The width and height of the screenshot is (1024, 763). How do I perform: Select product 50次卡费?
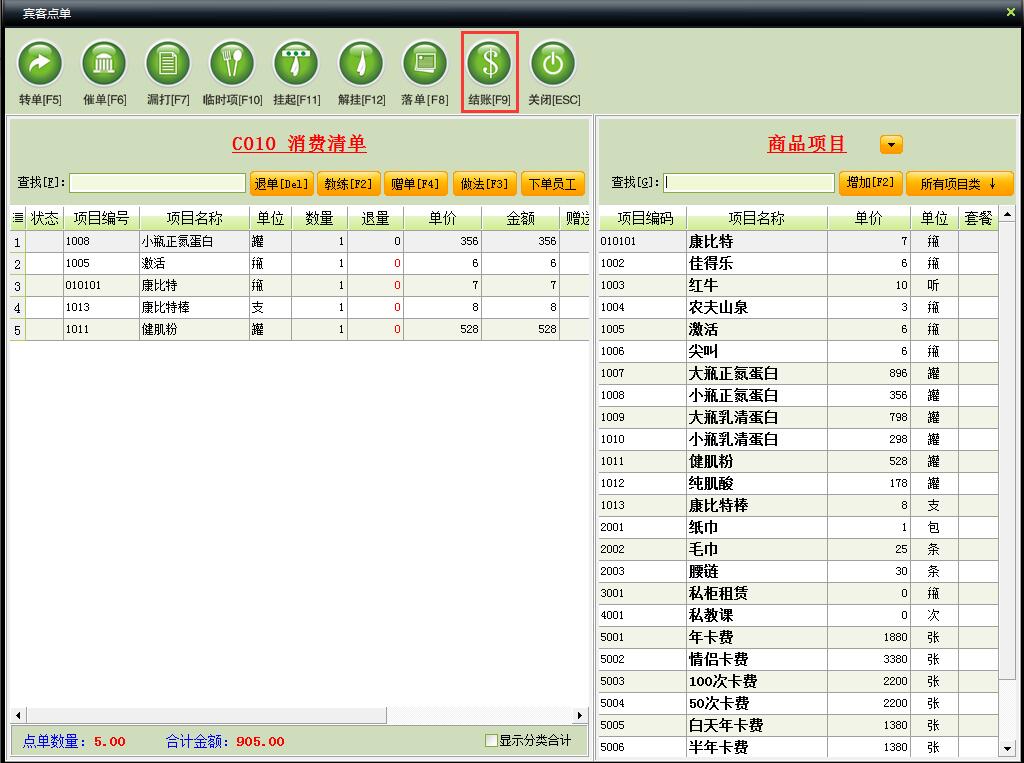798,703
